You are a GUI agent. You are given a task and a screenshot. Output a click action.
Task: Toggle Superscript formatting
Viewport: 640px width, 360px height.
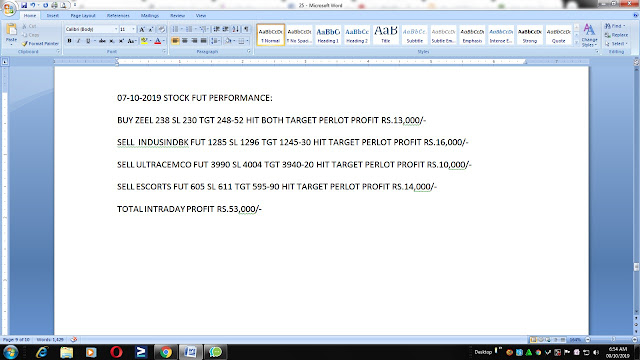(121, 41)
